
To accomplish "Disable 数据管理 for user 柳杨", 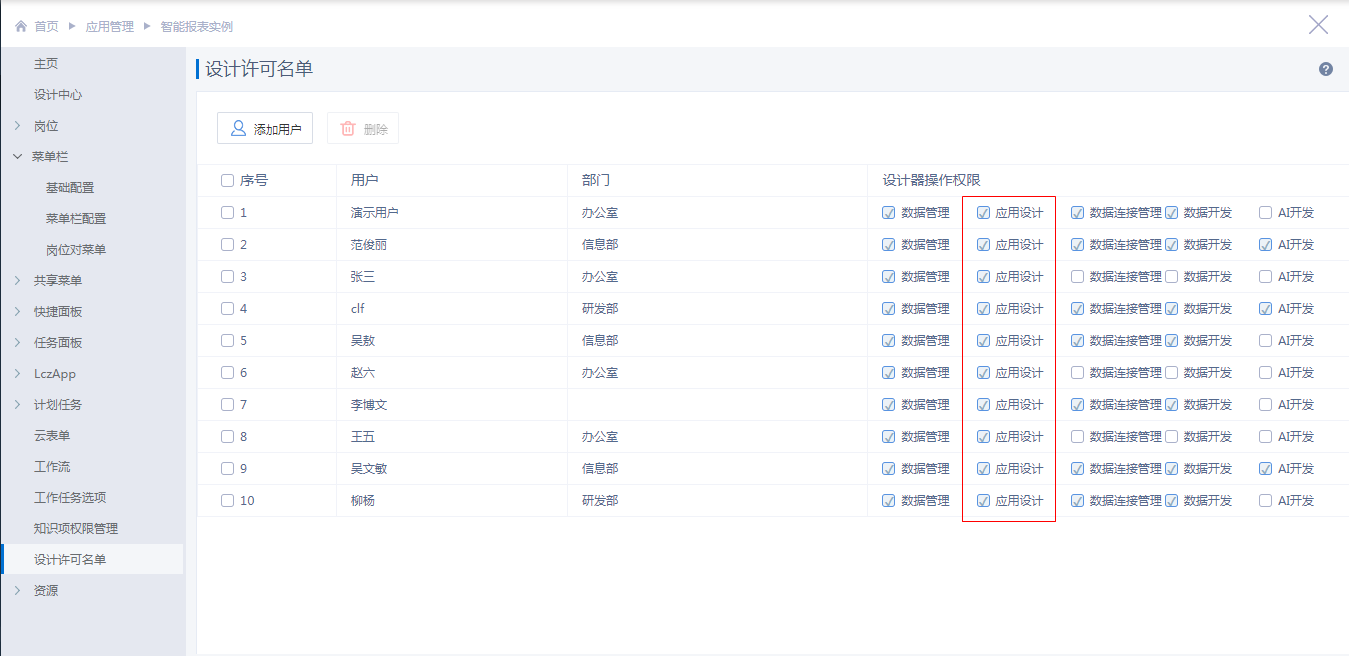I will click(x=889, y=501).
